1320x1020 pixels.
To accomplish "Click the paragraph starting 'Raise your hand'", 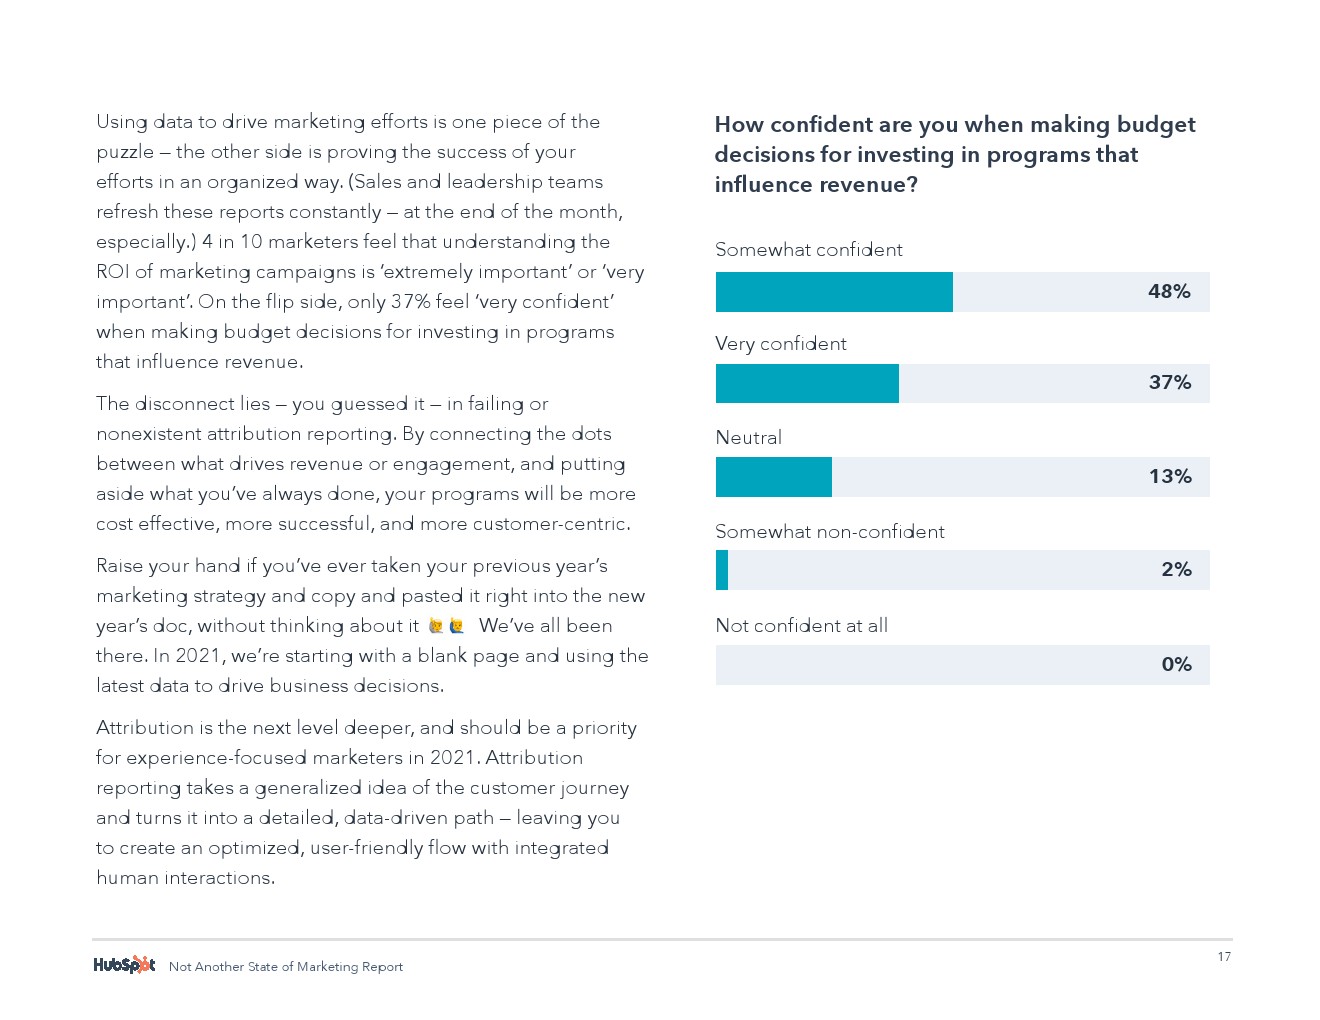I will (x=372, y=625).
